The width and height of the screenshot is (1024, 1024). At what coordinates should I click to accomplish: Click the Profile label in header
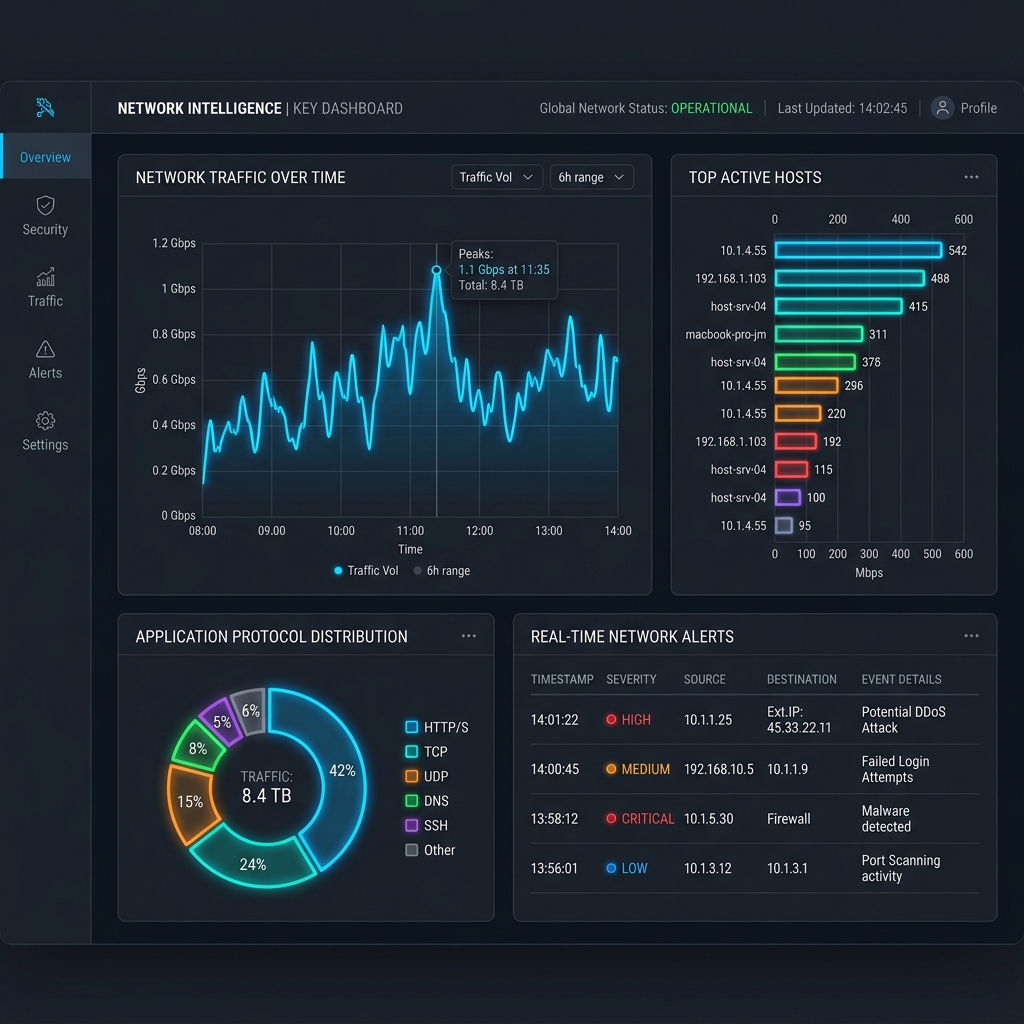point(978,108)
